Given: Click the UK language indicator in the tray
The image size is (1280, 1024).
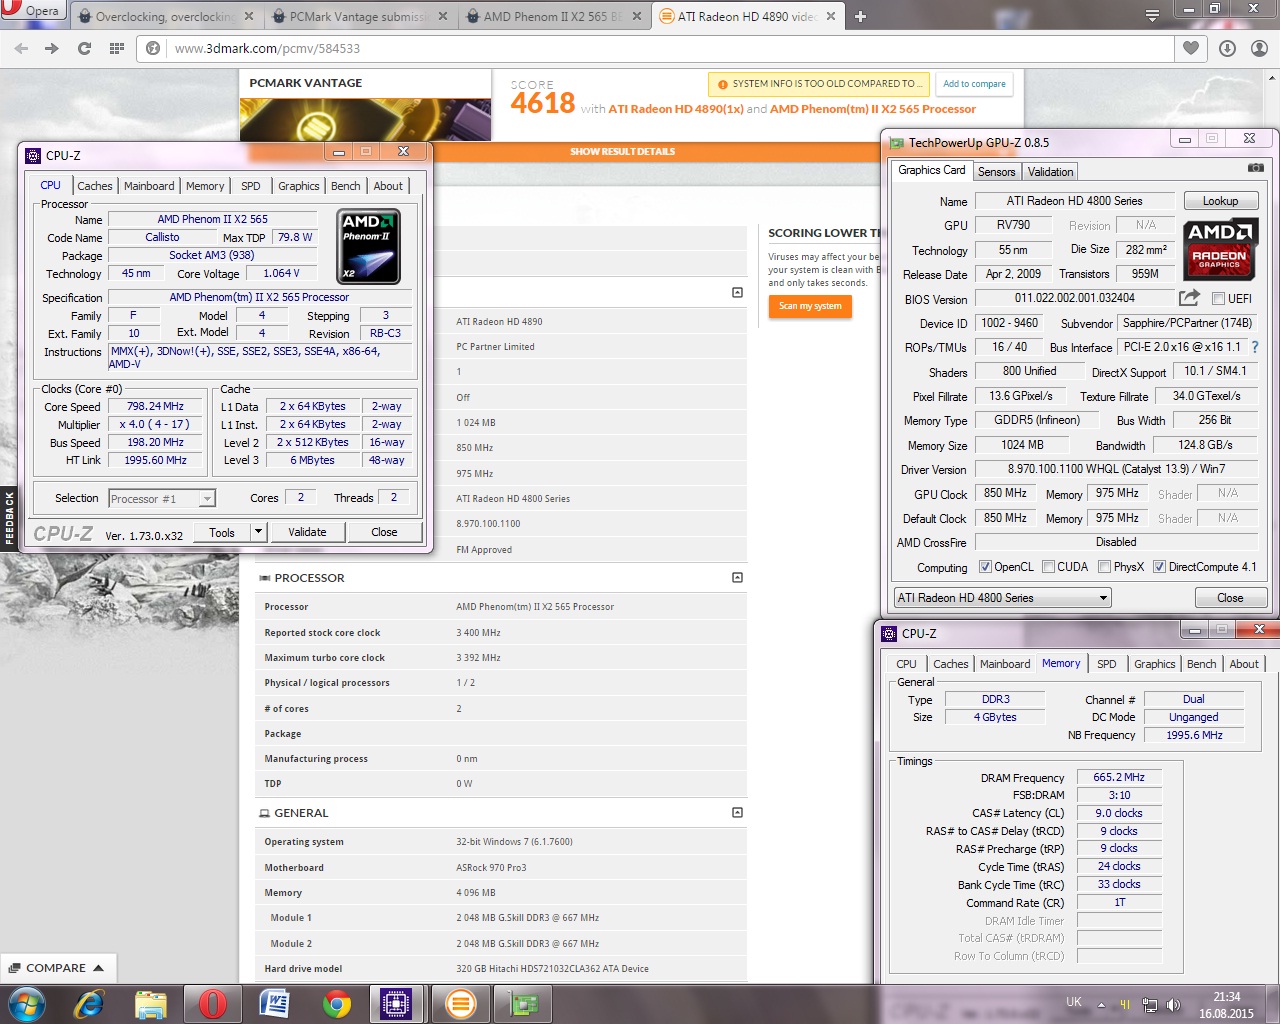Looking at the screenshot, I should pyautogui.click(x=1074, y=1002).
